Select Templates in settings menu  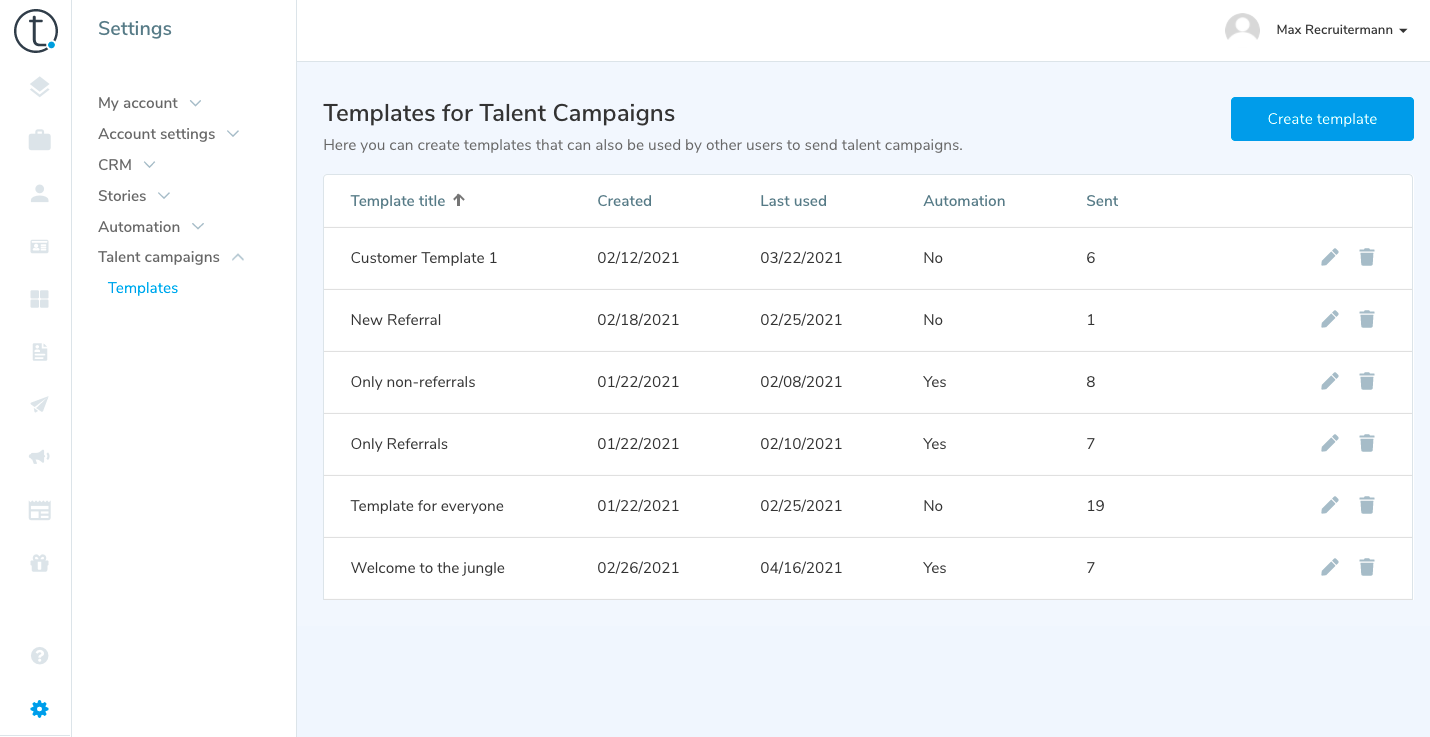(143, 288)
